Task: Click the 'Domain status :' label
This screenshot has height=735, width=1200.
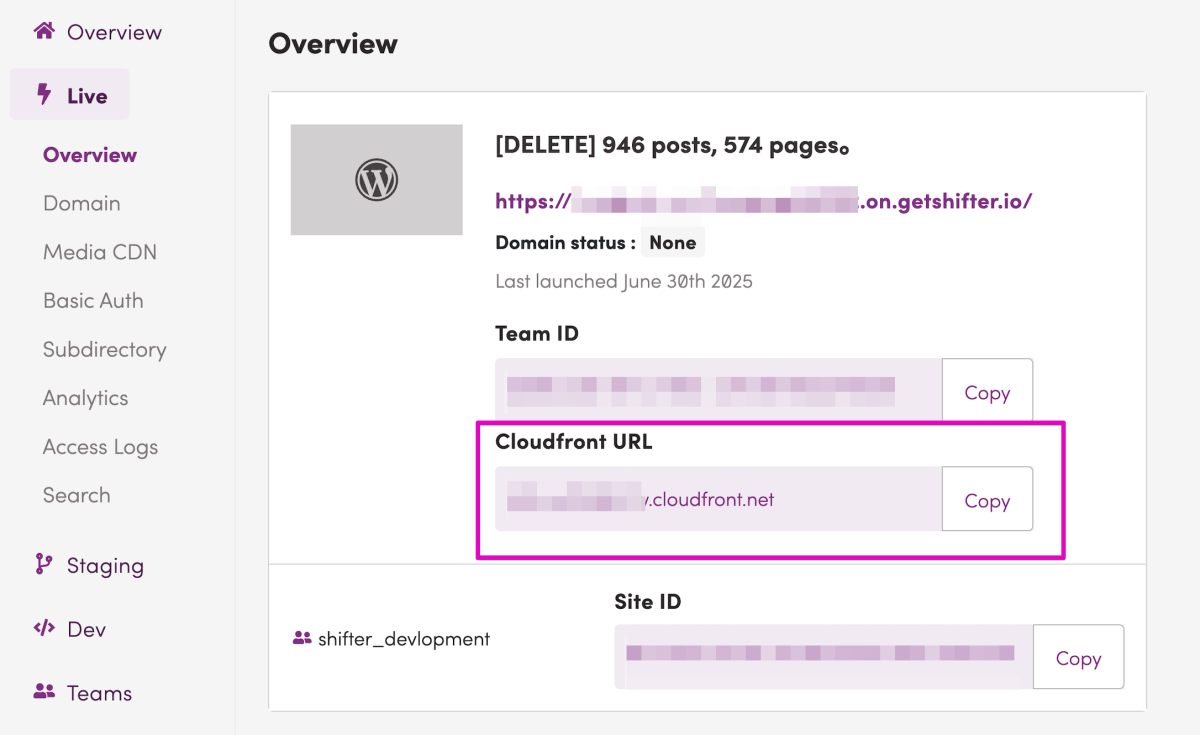Action: pyautogui.click(x=565, y=242)
